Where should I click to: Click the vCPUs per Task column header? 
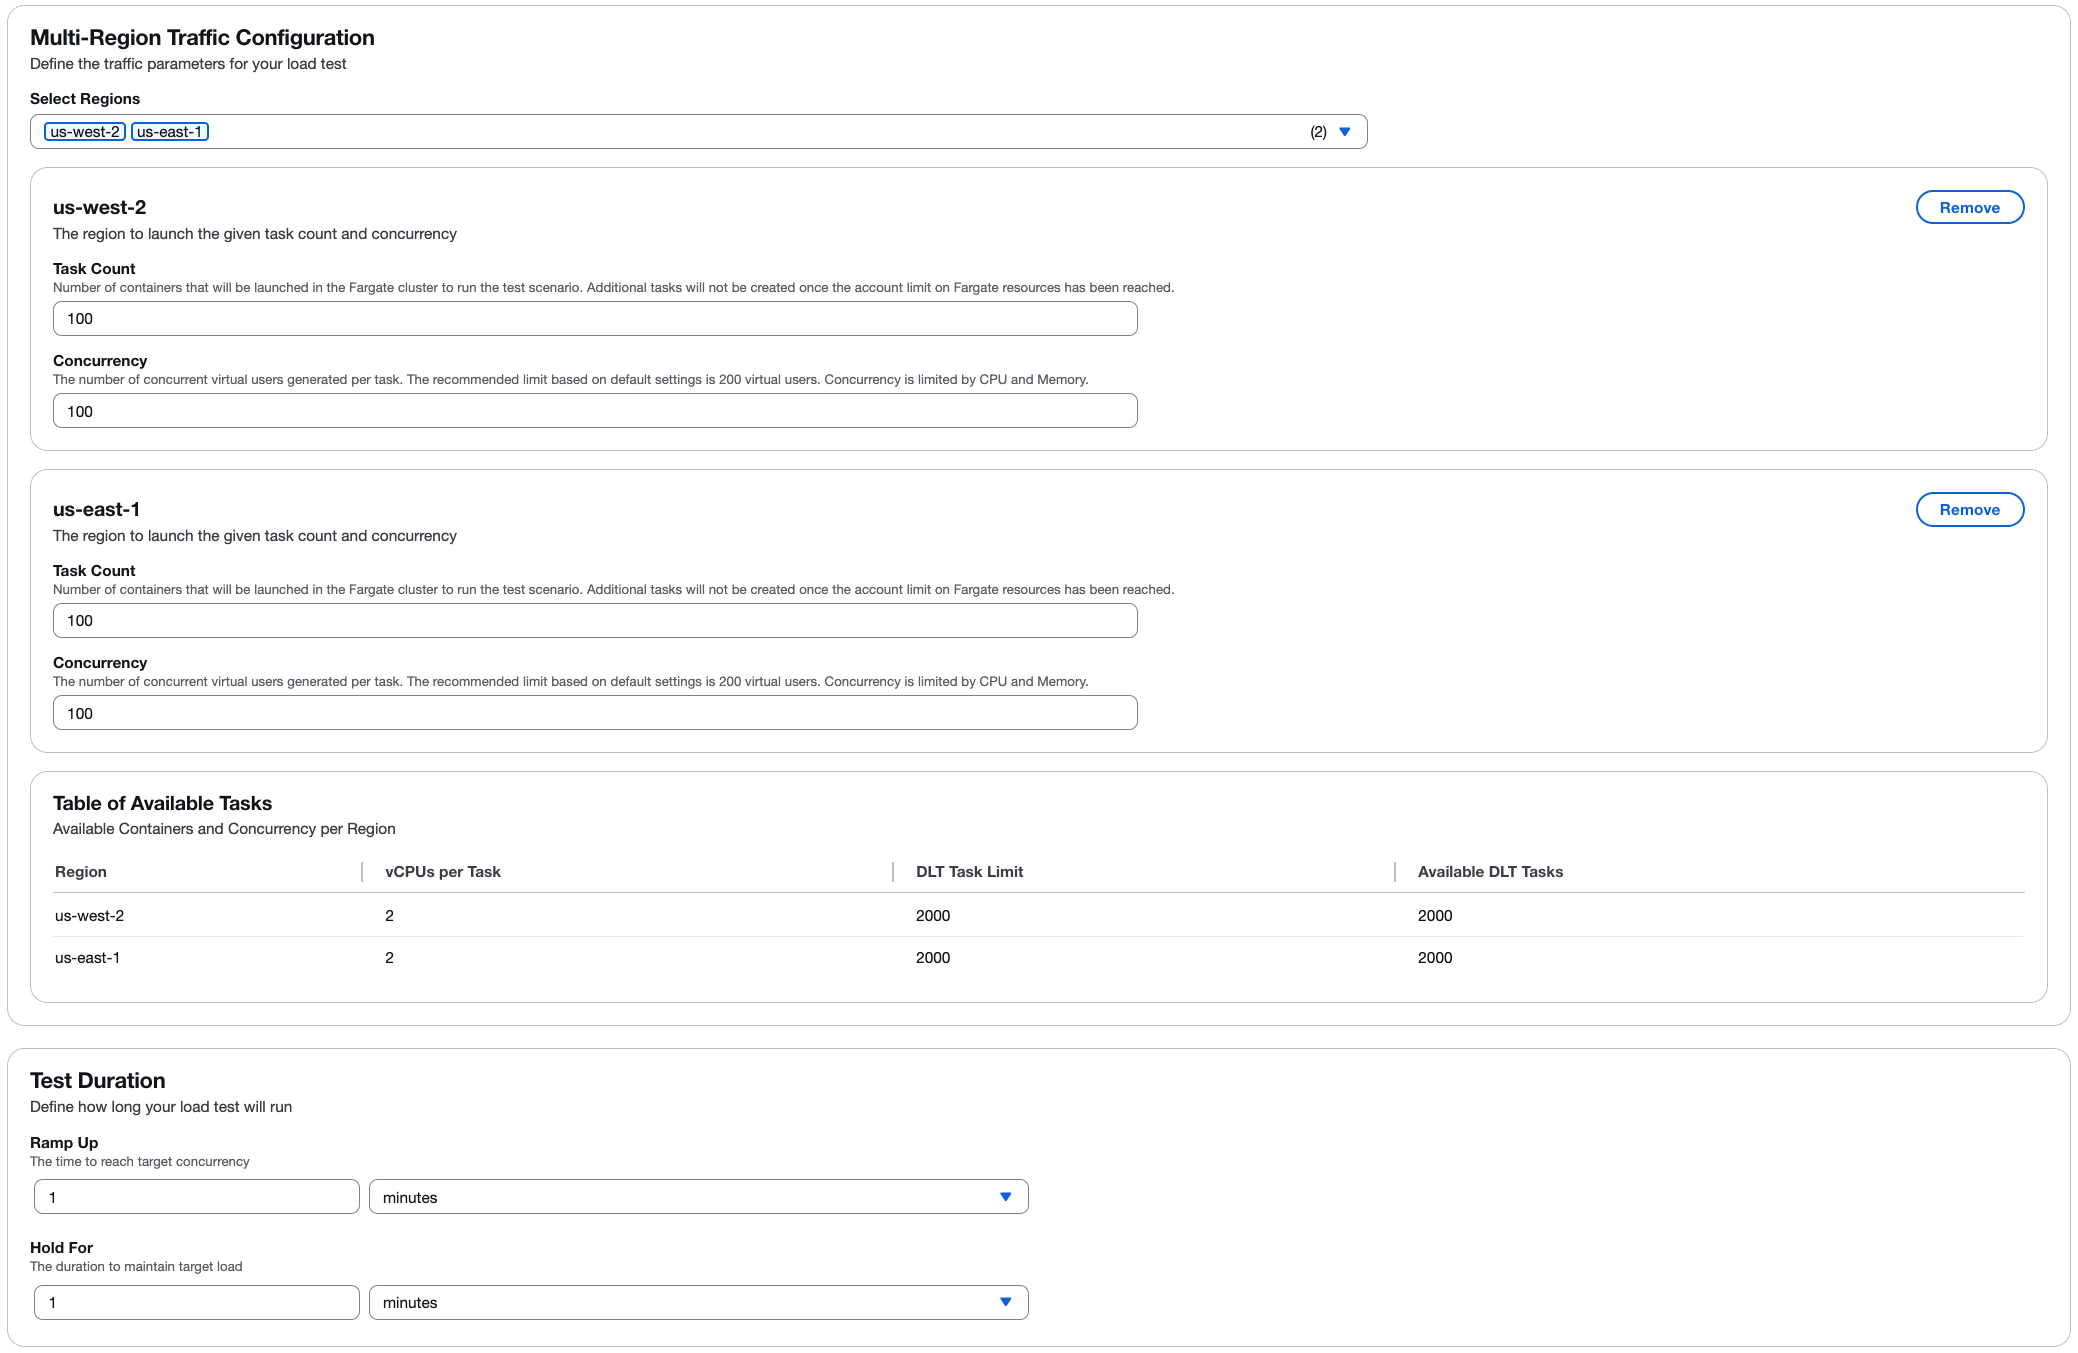point(443,872)
